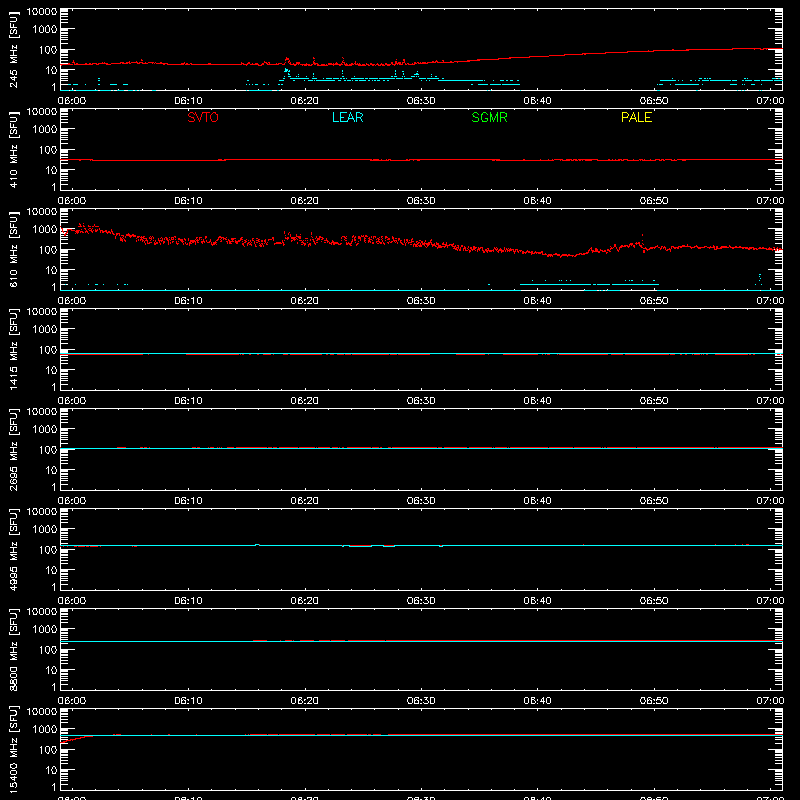Click the green SGMR station label
This screenshot has height=800, width=800.
click(x=489, y=117)
